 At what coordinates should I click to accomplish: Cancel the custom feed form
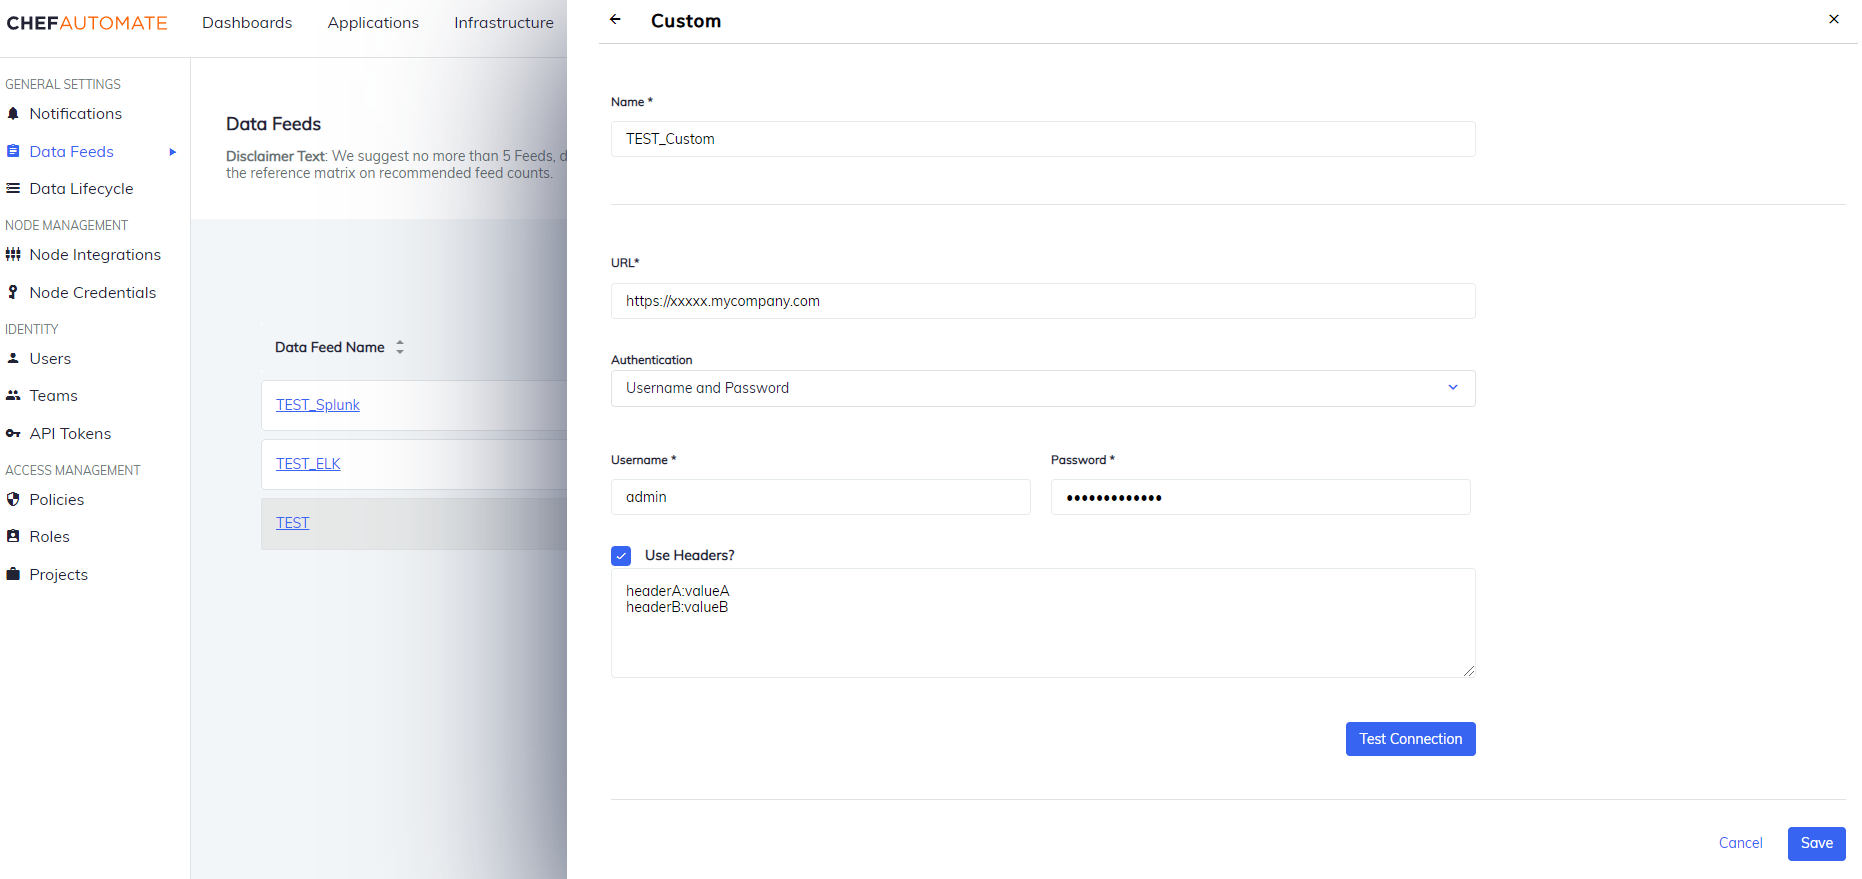1740,844
